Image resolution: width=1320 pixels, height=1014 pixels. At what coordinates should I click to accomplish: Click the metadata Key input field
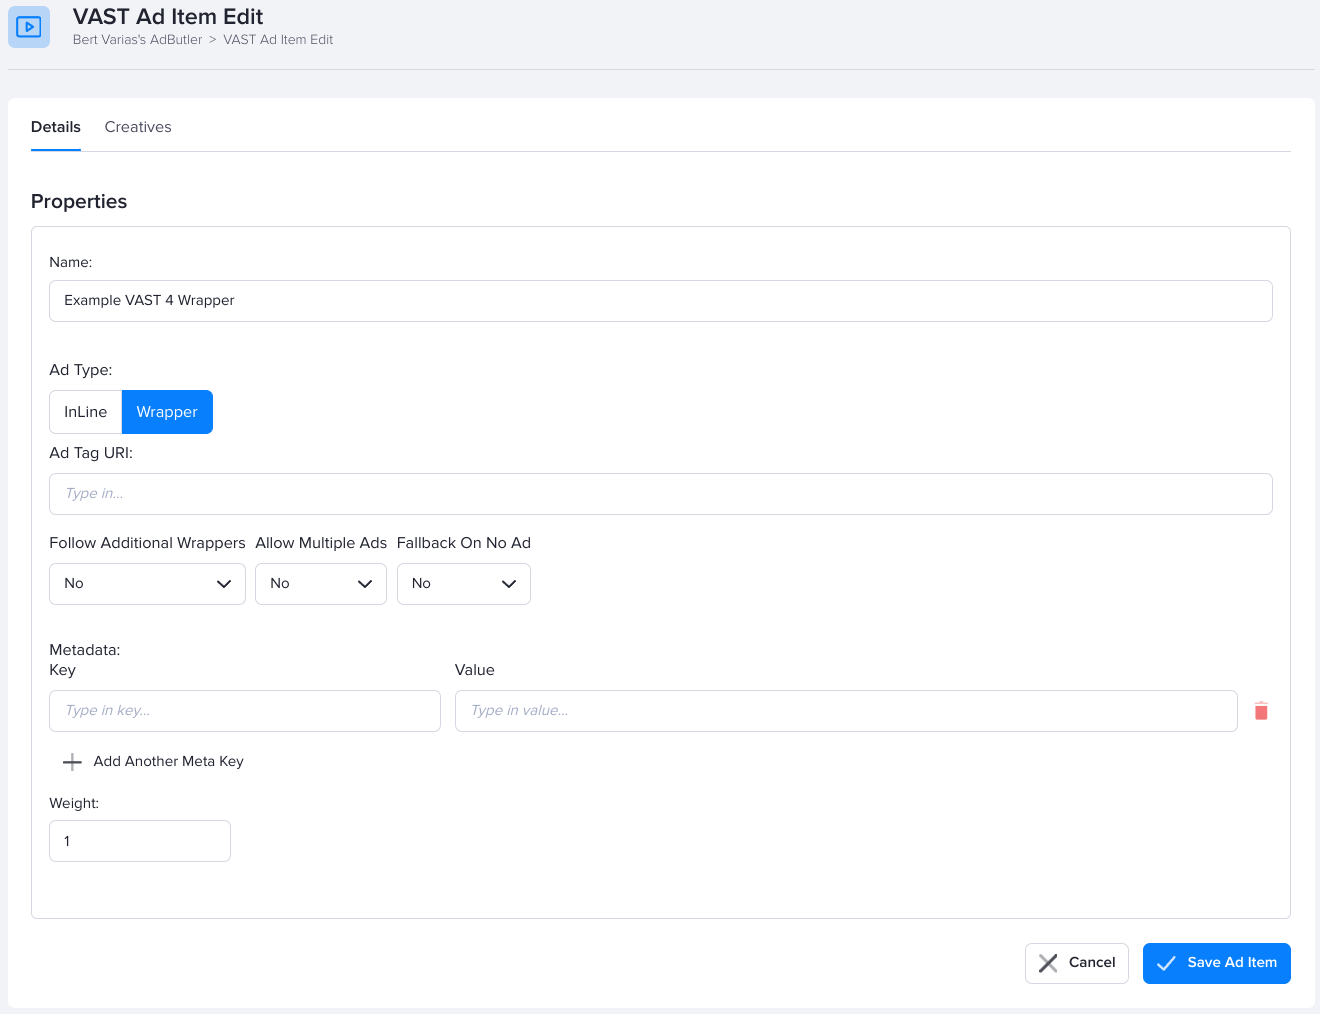(x=245, y=711)
